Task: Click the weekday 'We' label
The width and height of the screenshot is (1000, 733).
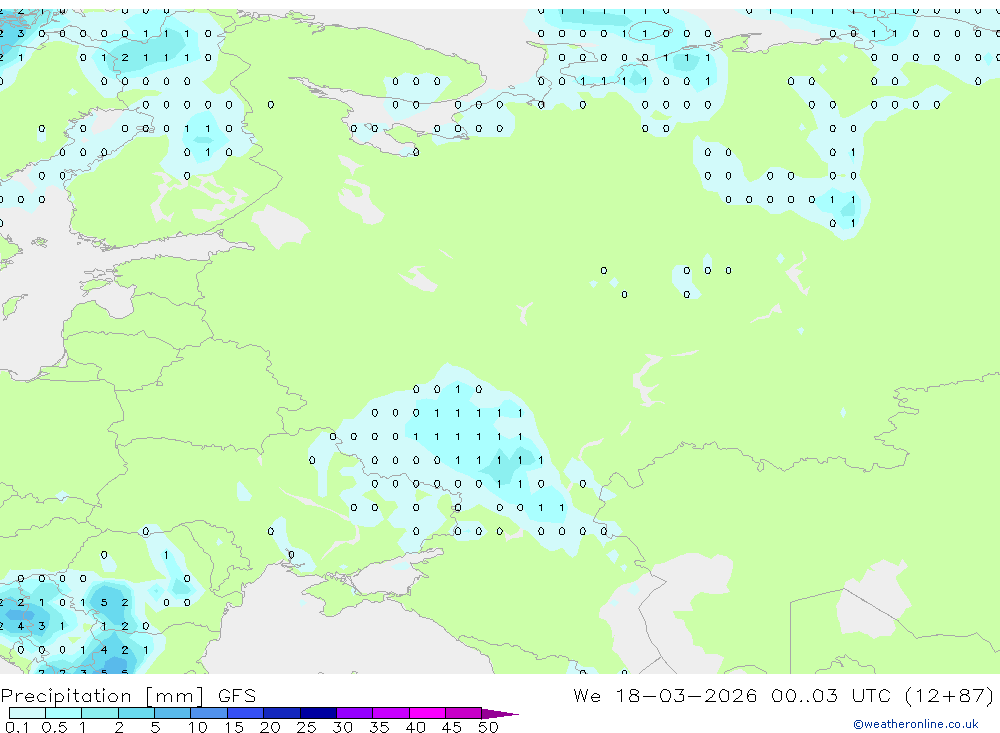Action: click(587, 695)
